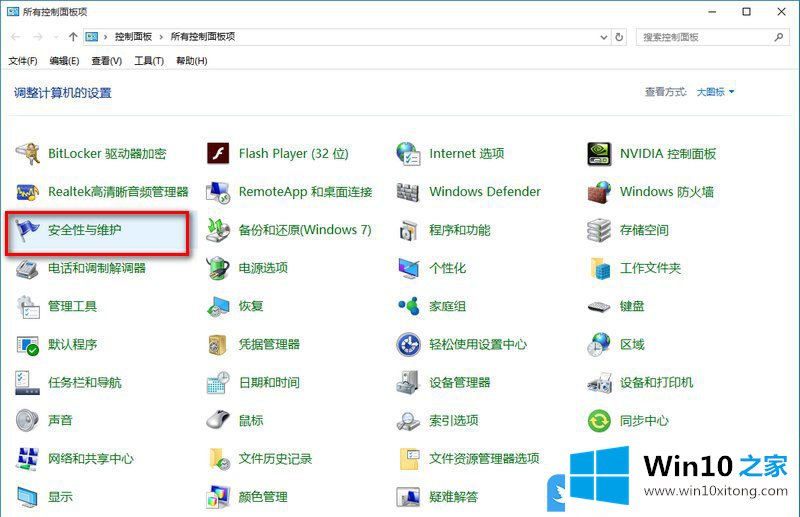This screenshot has height=517, width=800.
Task: Click the 所有控制面板项 breadcrumb
Action: [203, 37]
